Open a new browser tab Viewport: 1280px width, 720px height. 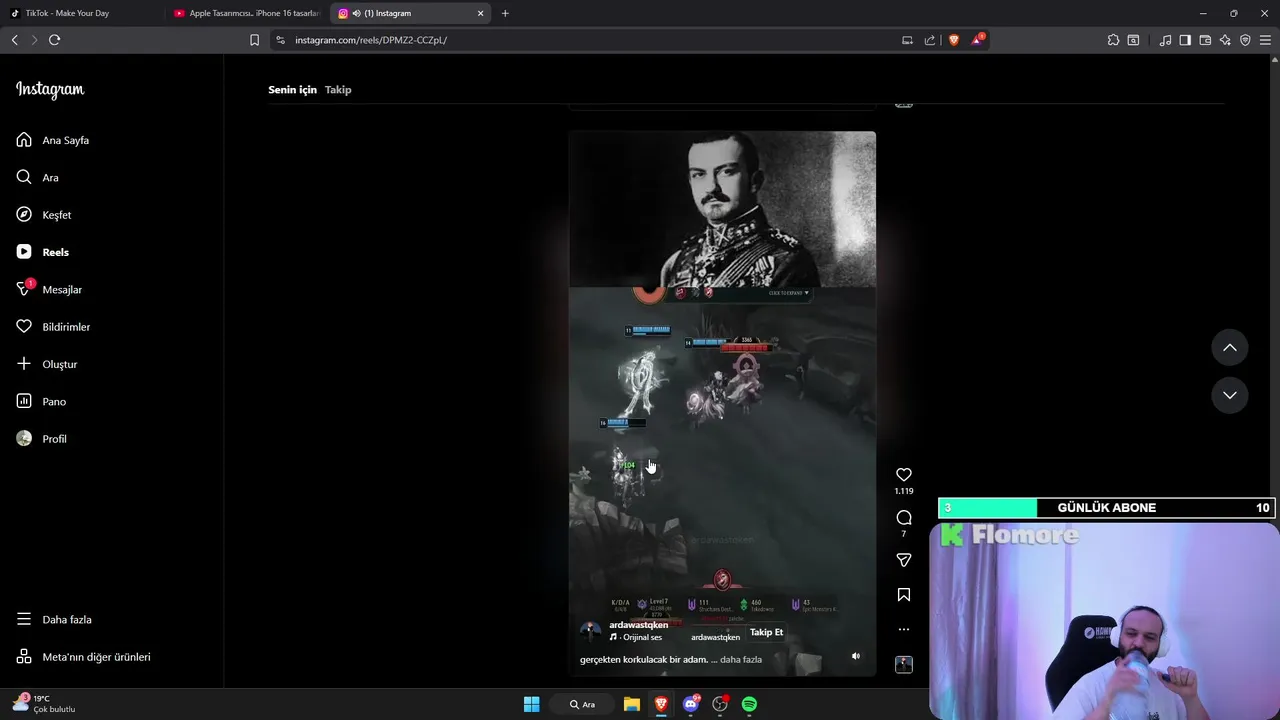505,13
